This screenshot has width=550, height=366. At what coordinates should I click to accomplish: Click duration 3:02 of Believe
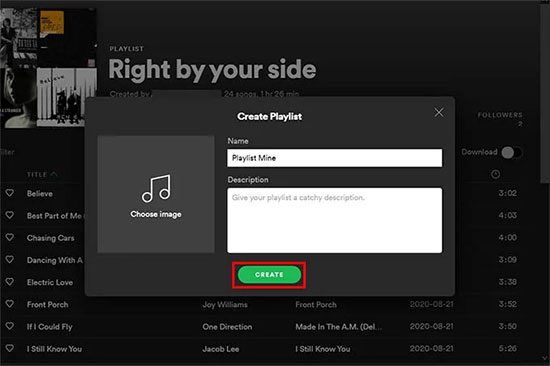(x=508, y=193)
